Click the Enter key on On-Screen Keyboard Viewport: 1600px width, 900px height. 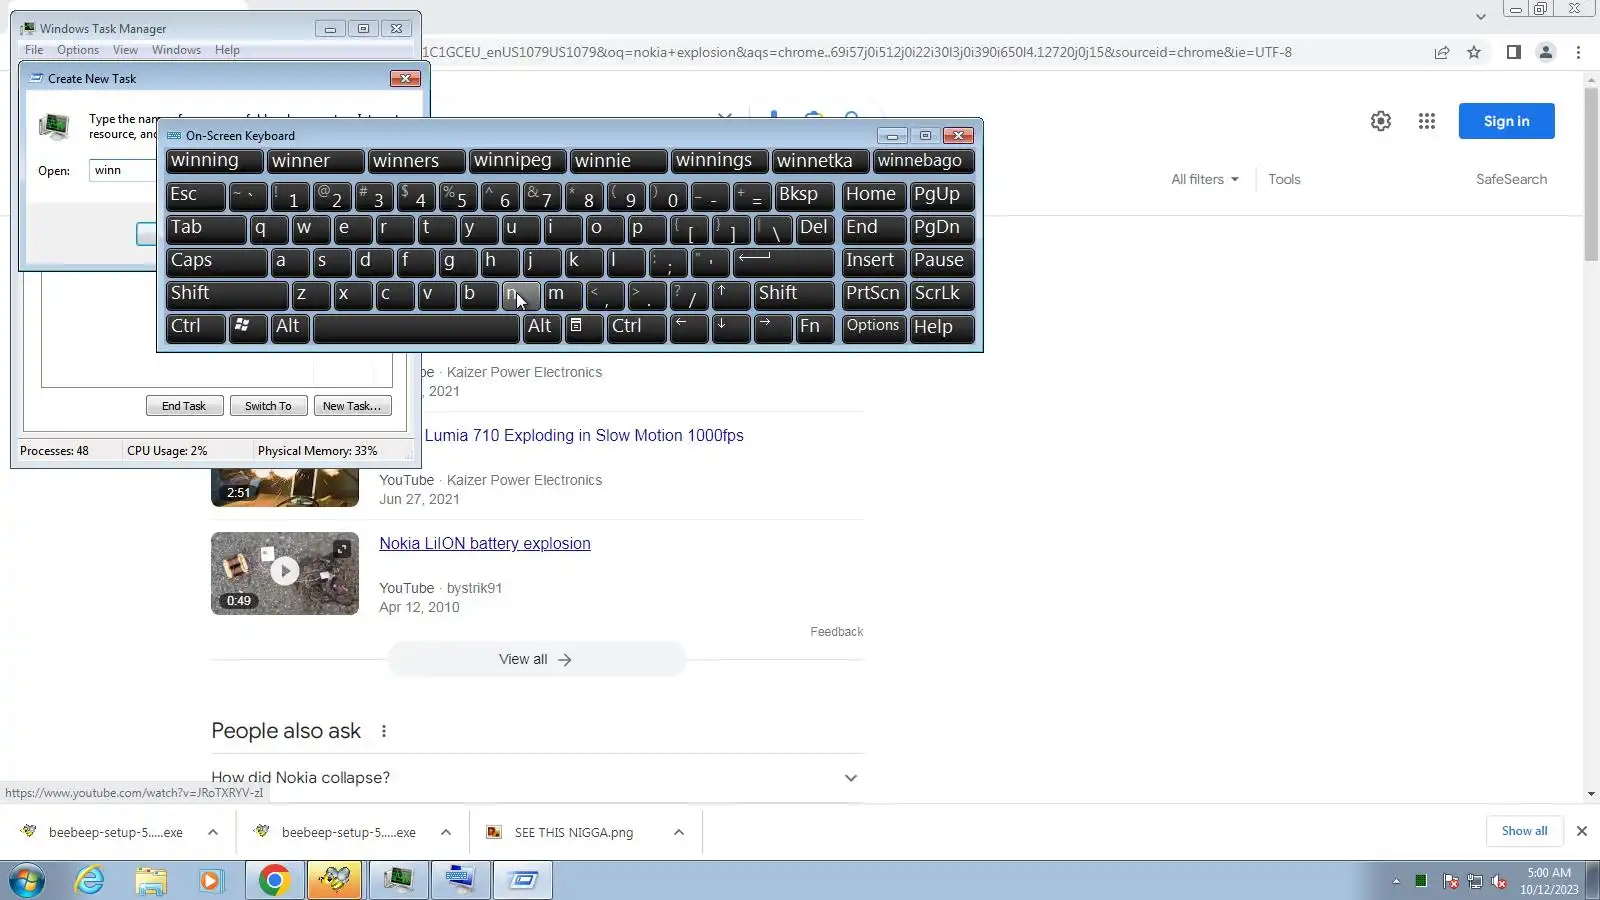pyautogui.click(x=784, y=261)
